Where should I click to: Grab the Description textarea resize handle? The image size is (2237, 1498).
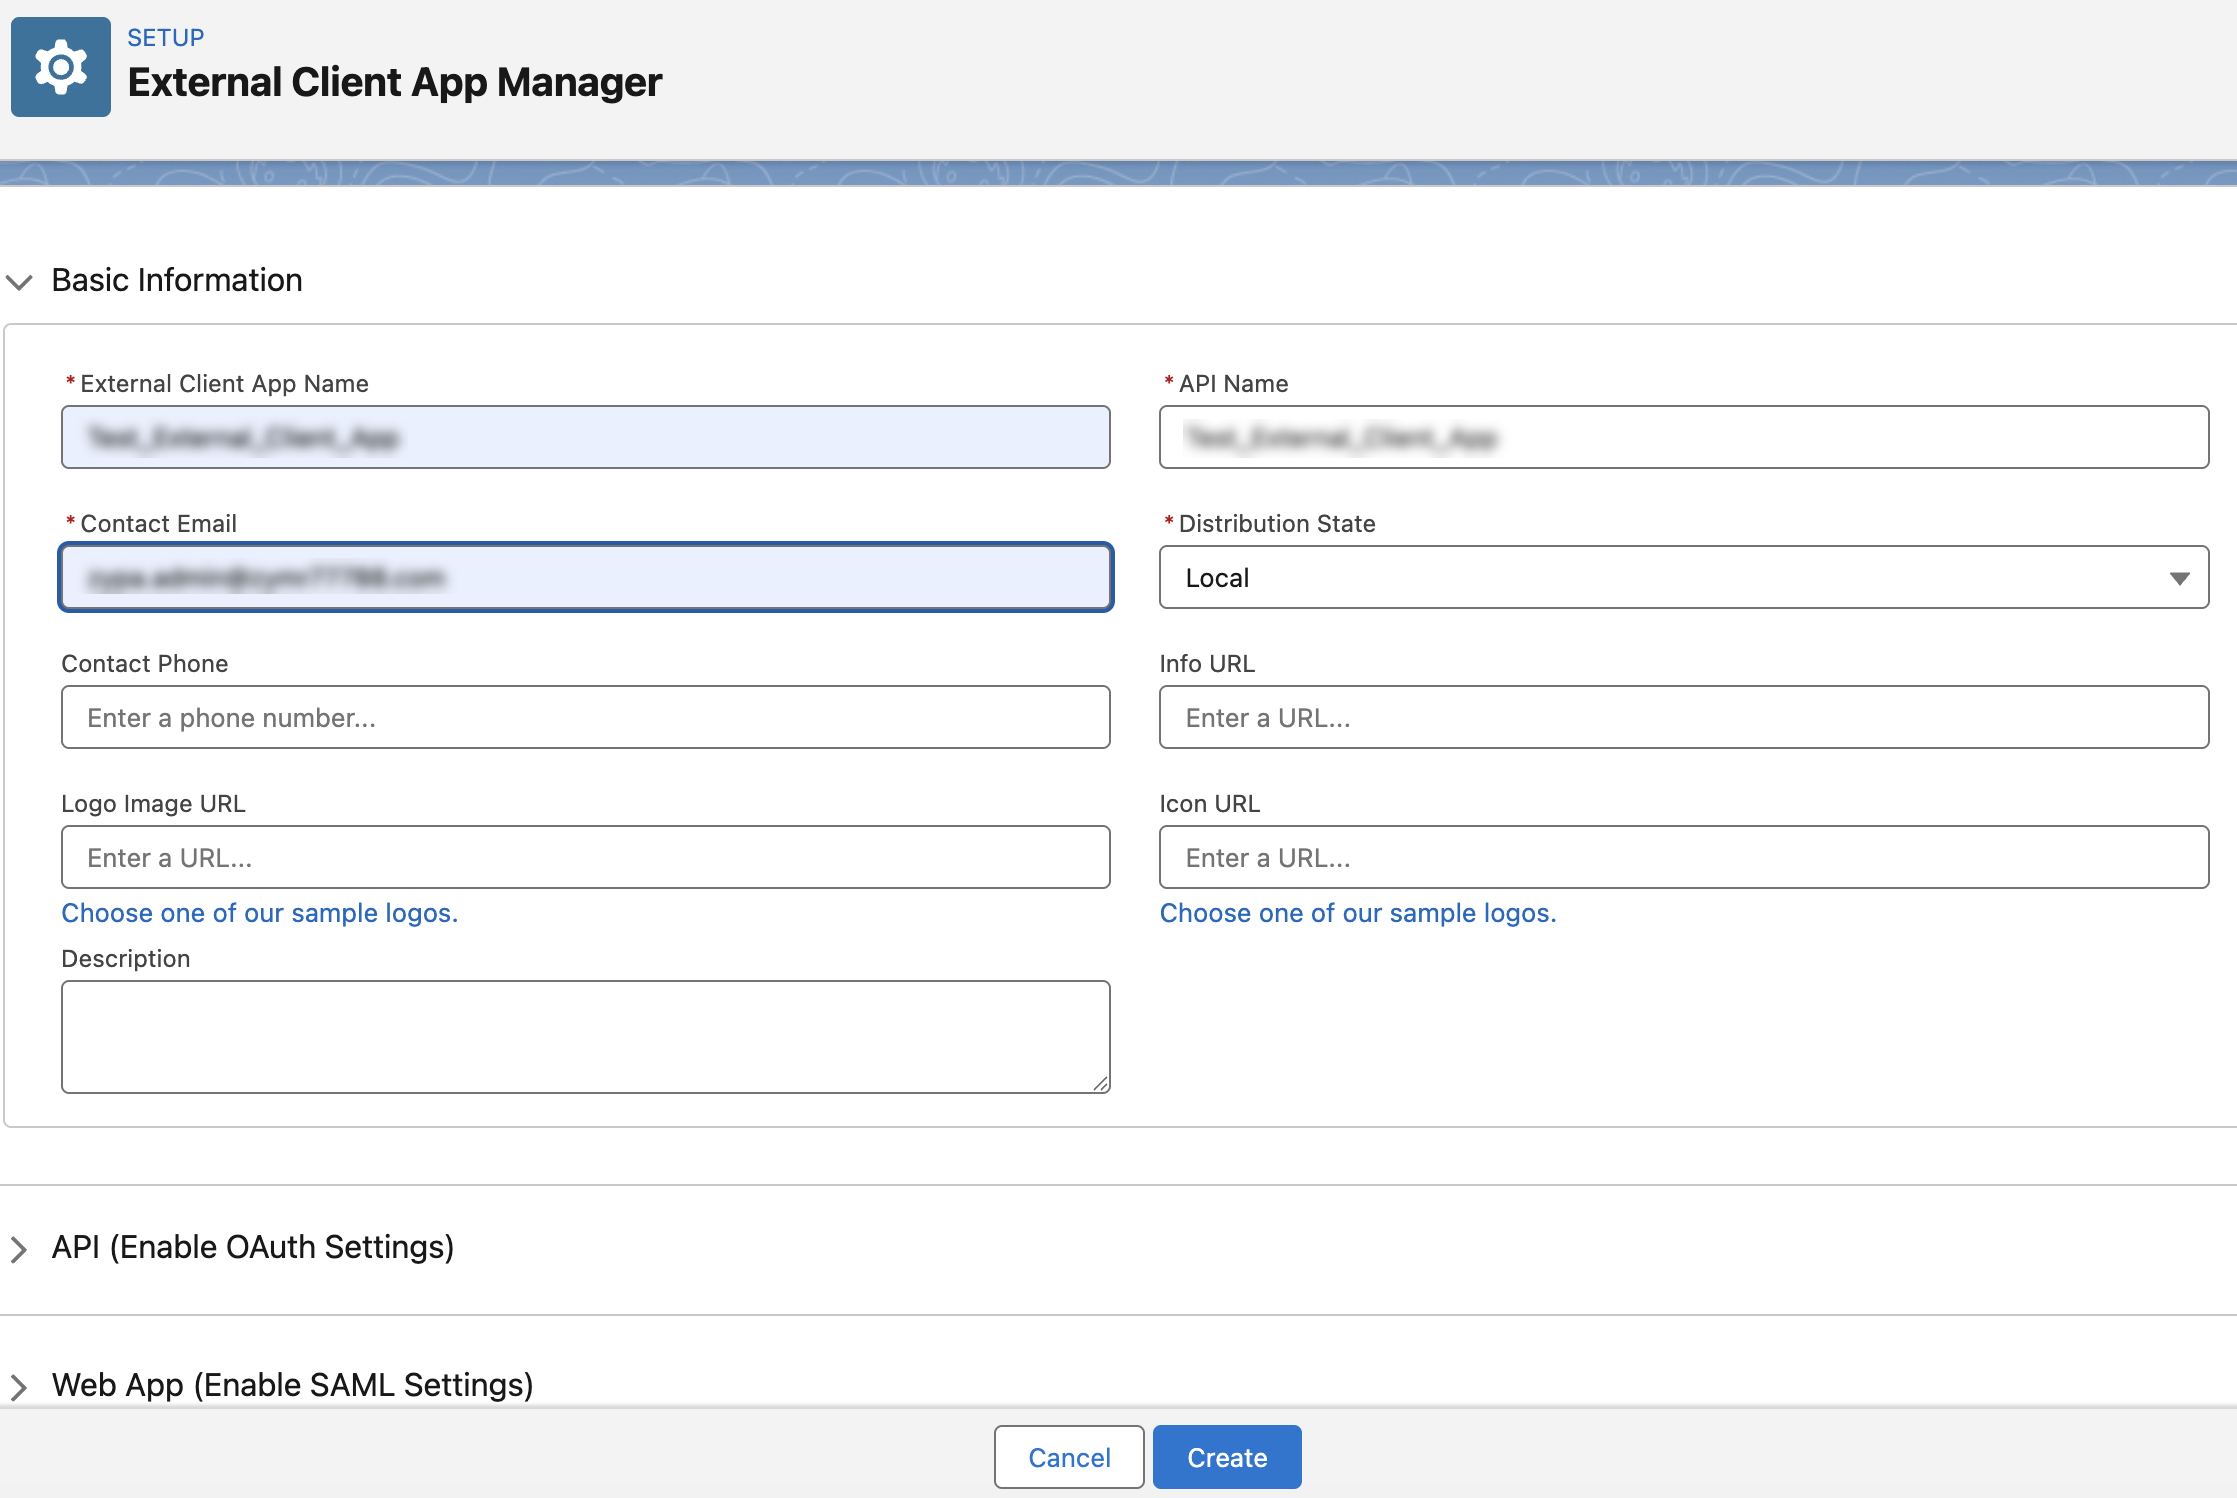coord(1100,1083)
